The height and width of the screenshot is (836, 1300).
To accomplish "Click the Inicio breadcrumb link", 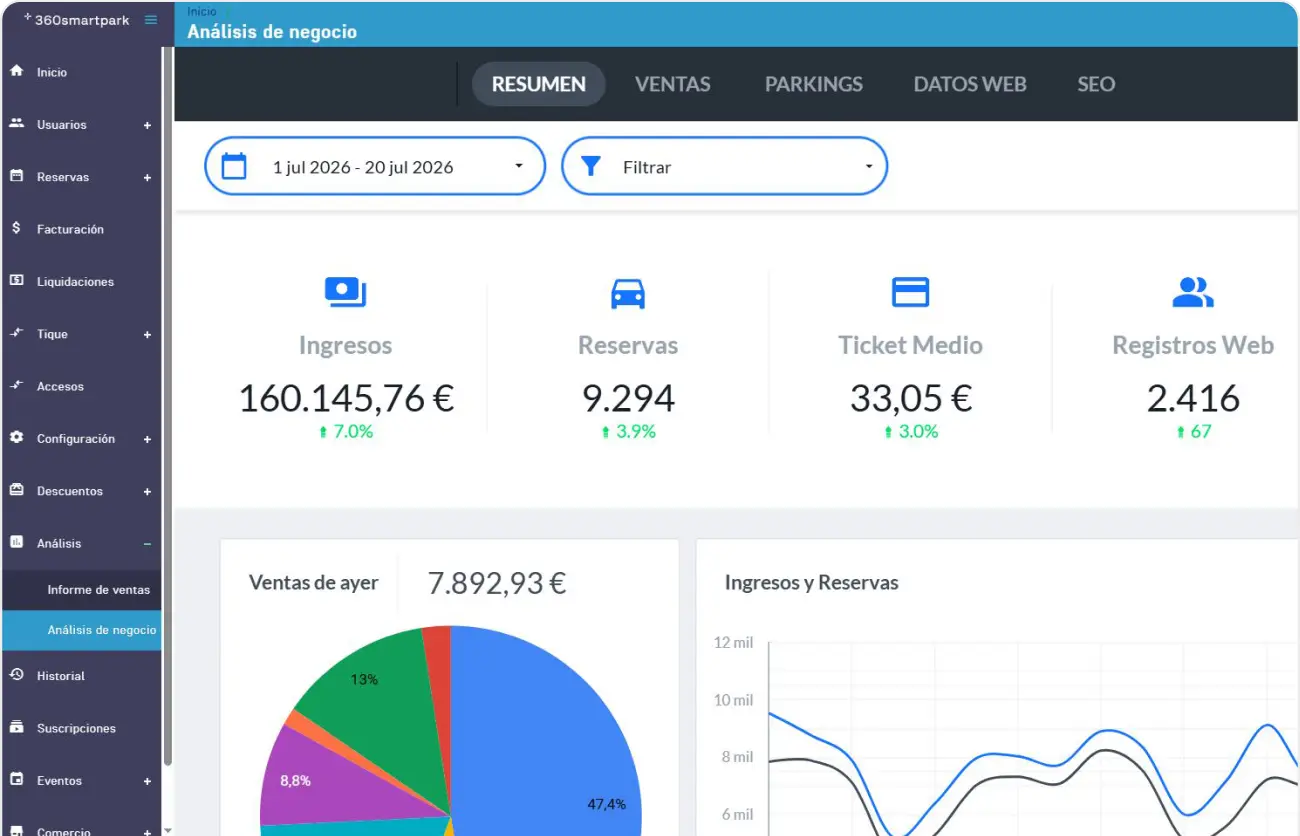I will pyautogui.click(x=202, y=11).
